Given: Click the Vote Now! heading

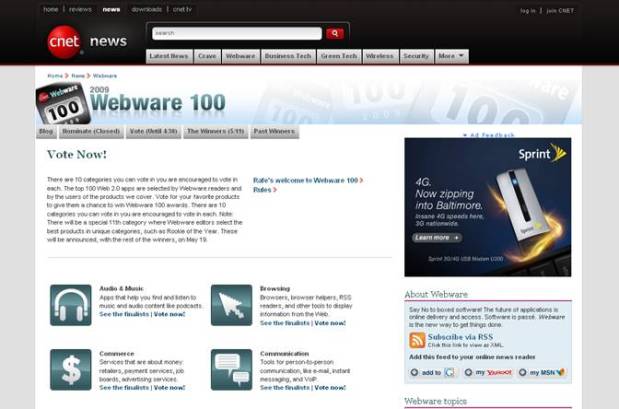Looking at the screenshot, I should 77,154.
